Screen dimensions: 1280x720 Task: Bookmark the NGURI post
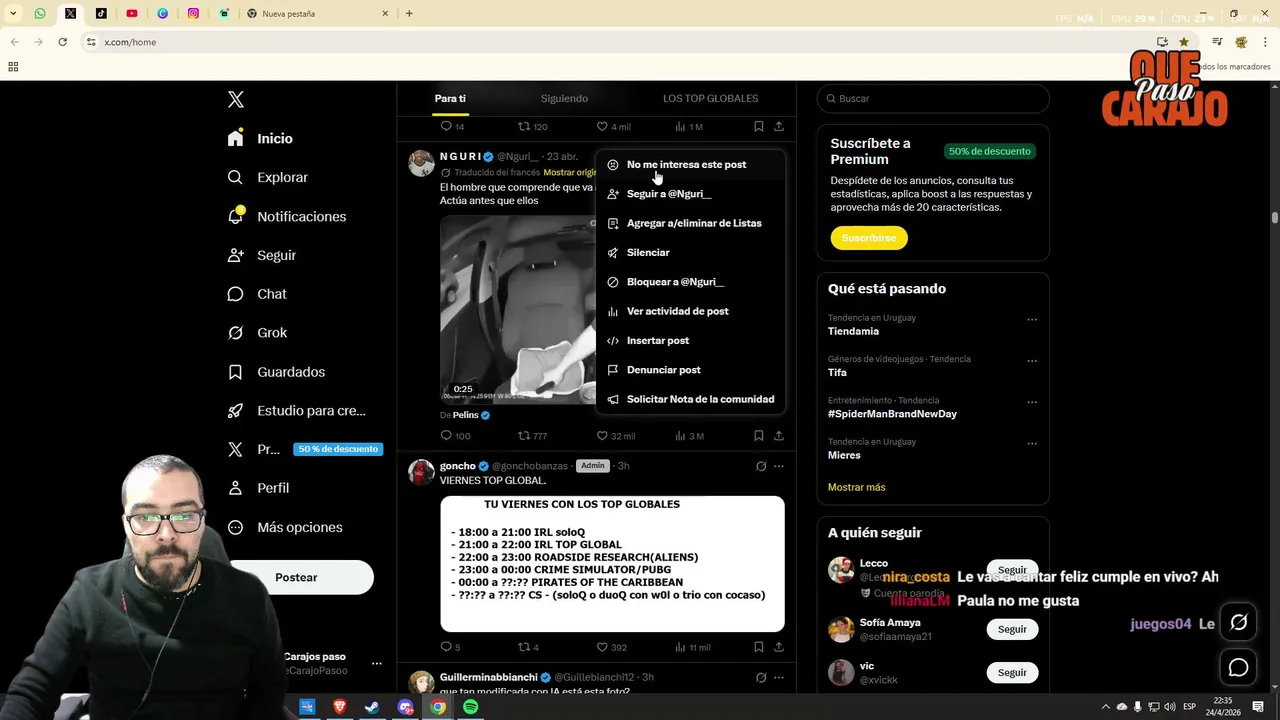(759, 436)
